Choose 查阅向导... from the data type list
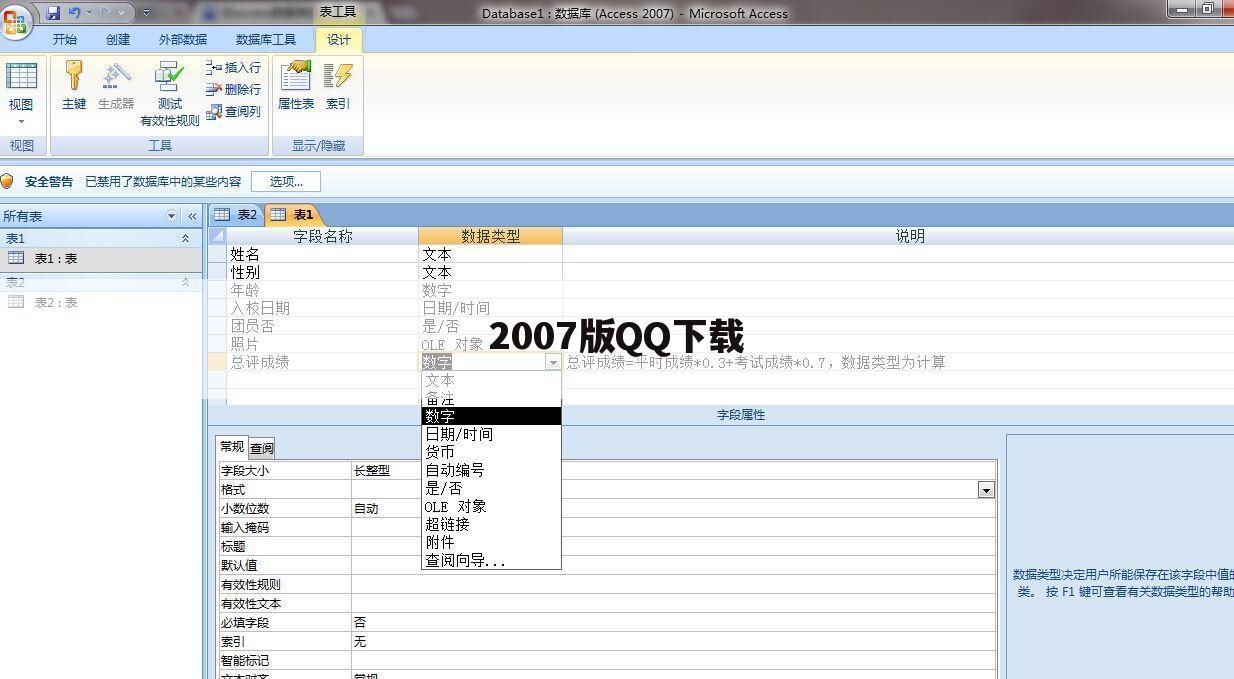 point(491,560)
